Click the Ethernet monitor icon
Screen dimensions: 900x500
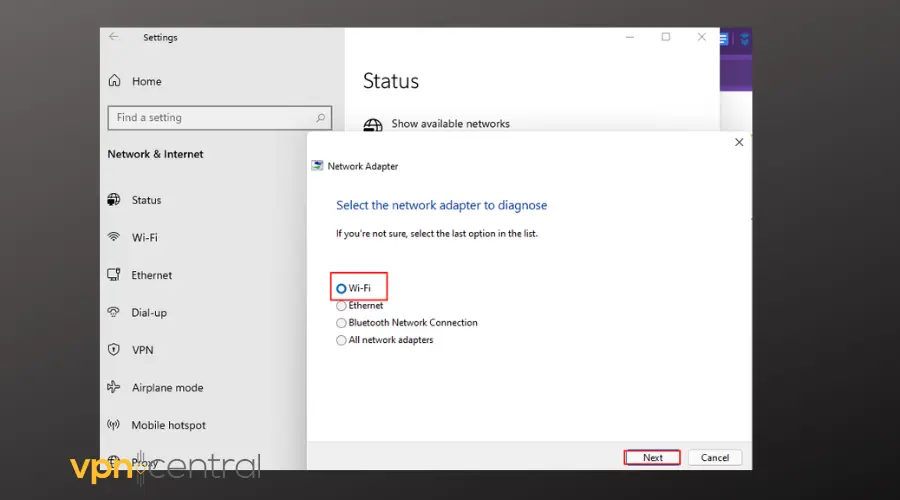pos(114,274)
